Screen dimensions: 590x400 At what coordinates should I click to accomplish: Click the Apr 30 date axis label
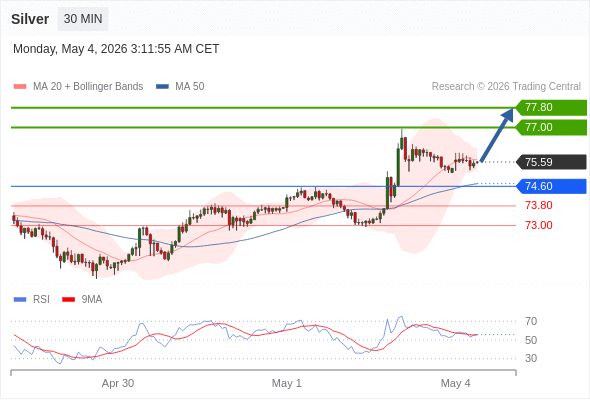(118, 383)
